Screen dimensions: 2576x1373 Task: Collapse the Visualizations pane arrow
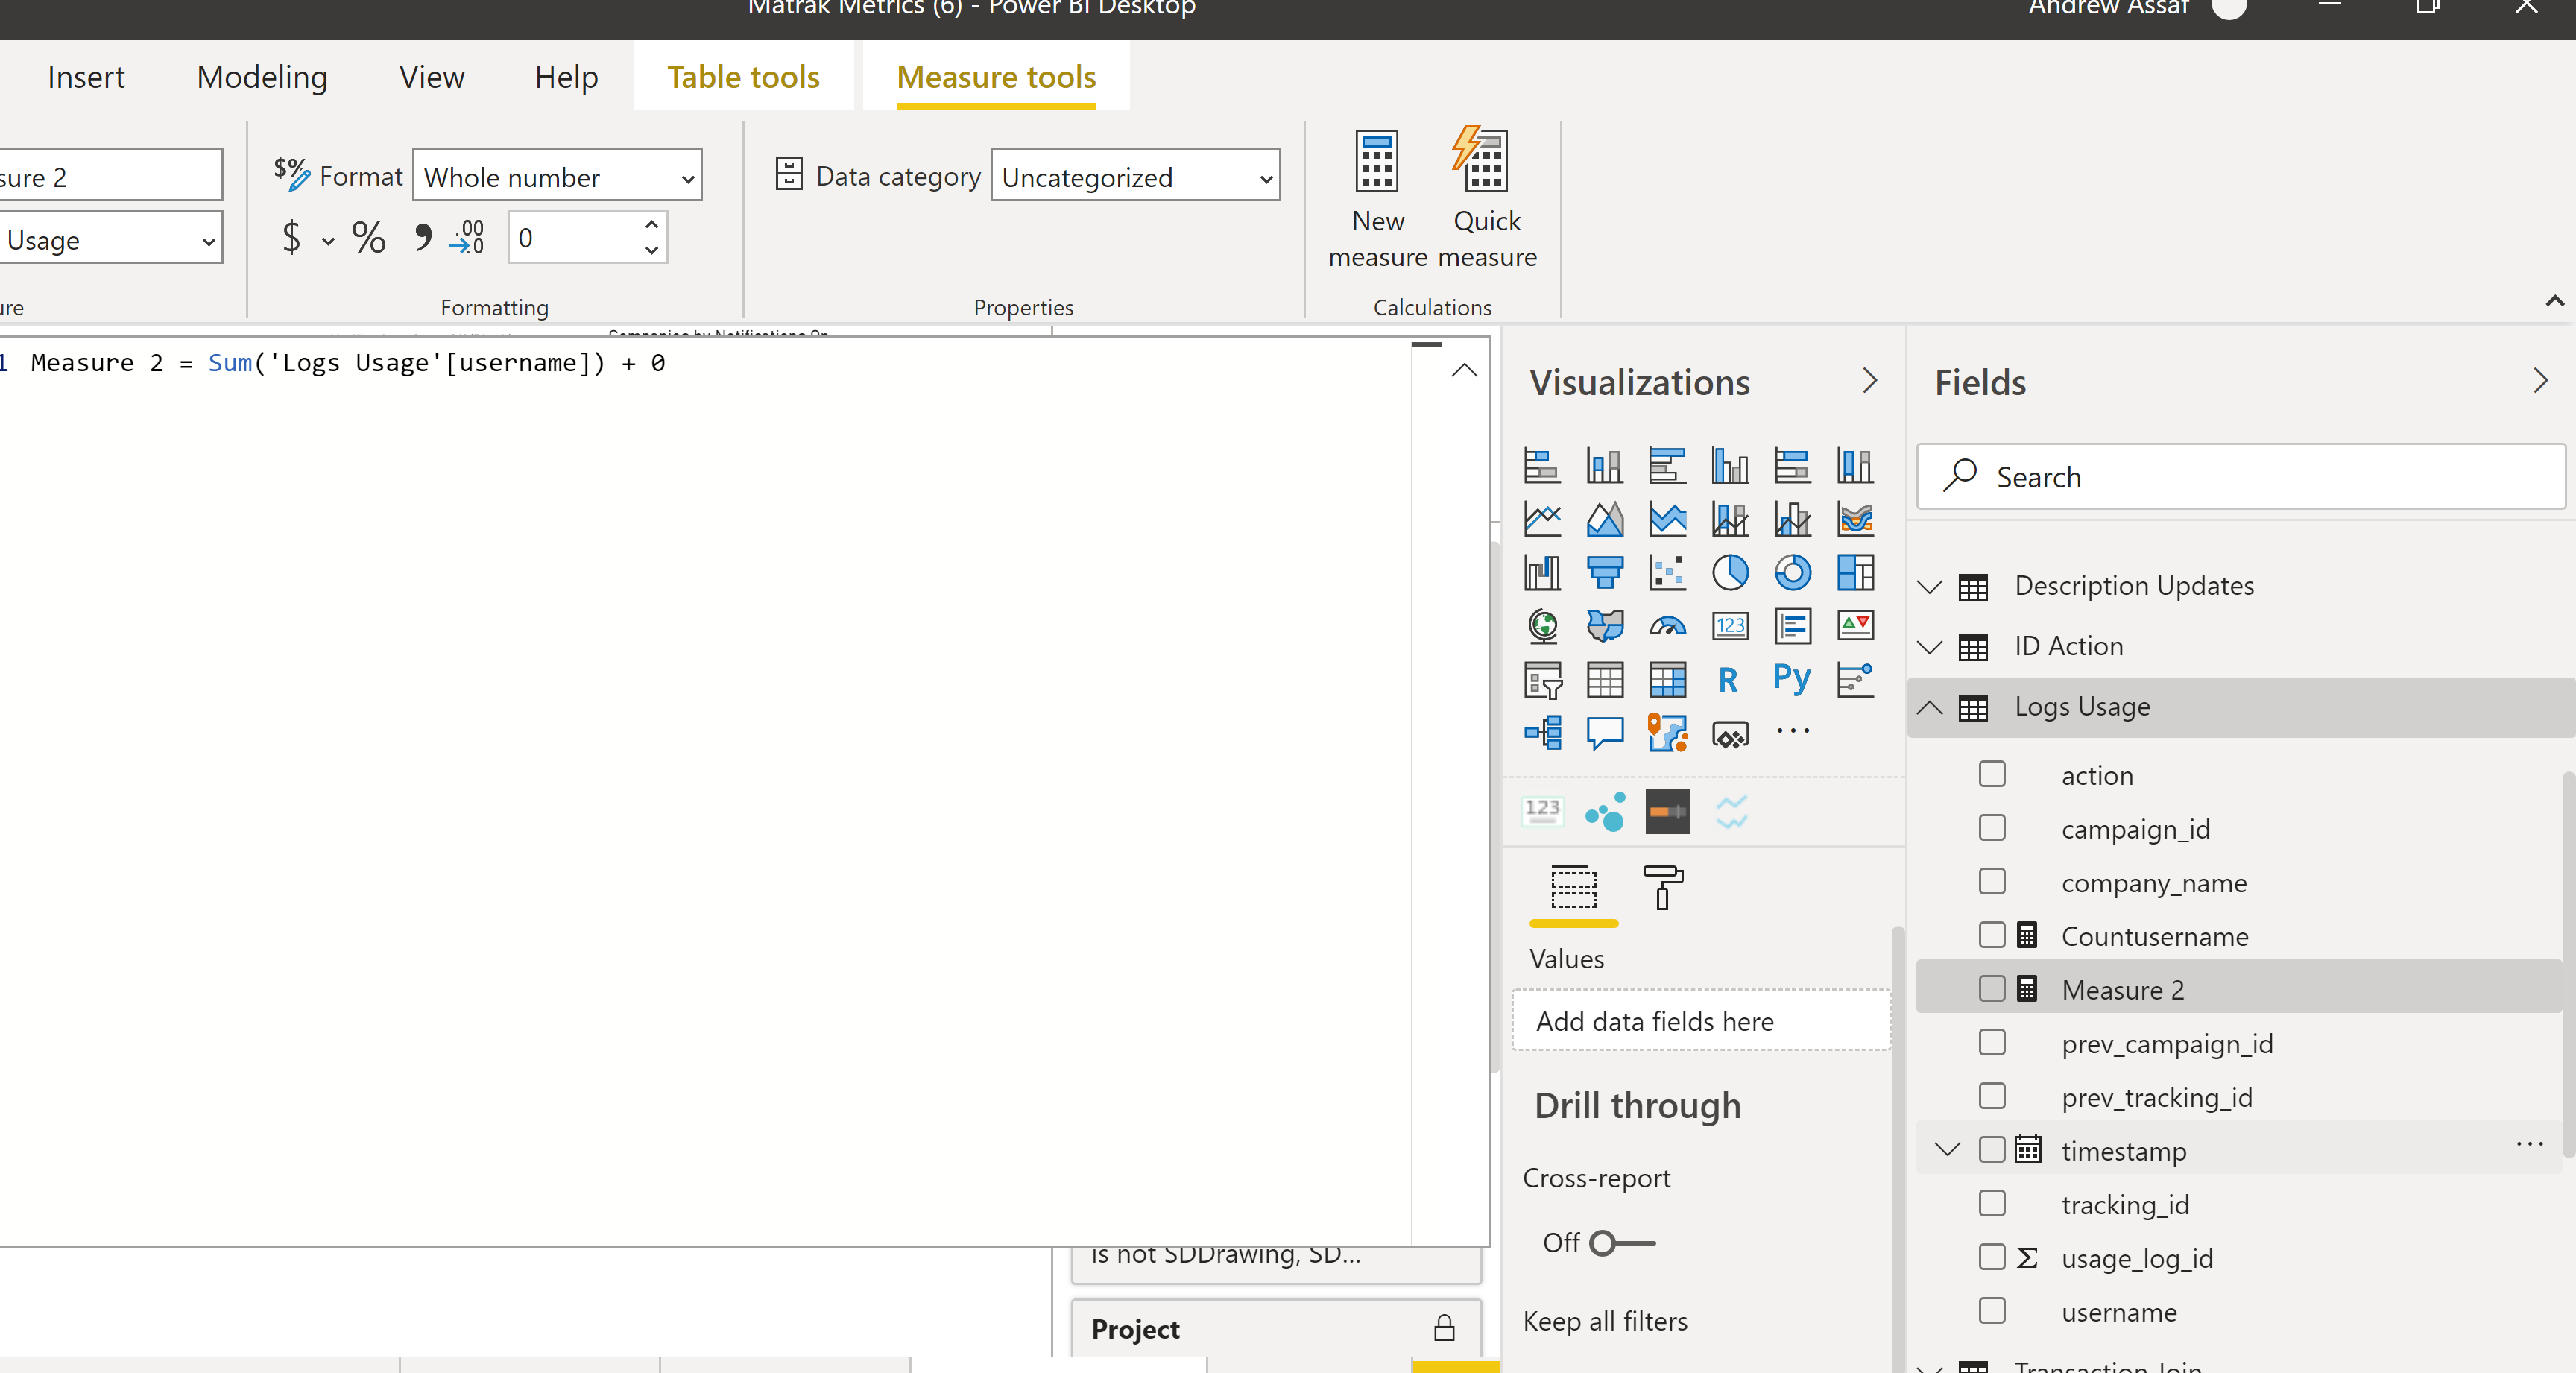point(1869,381)
